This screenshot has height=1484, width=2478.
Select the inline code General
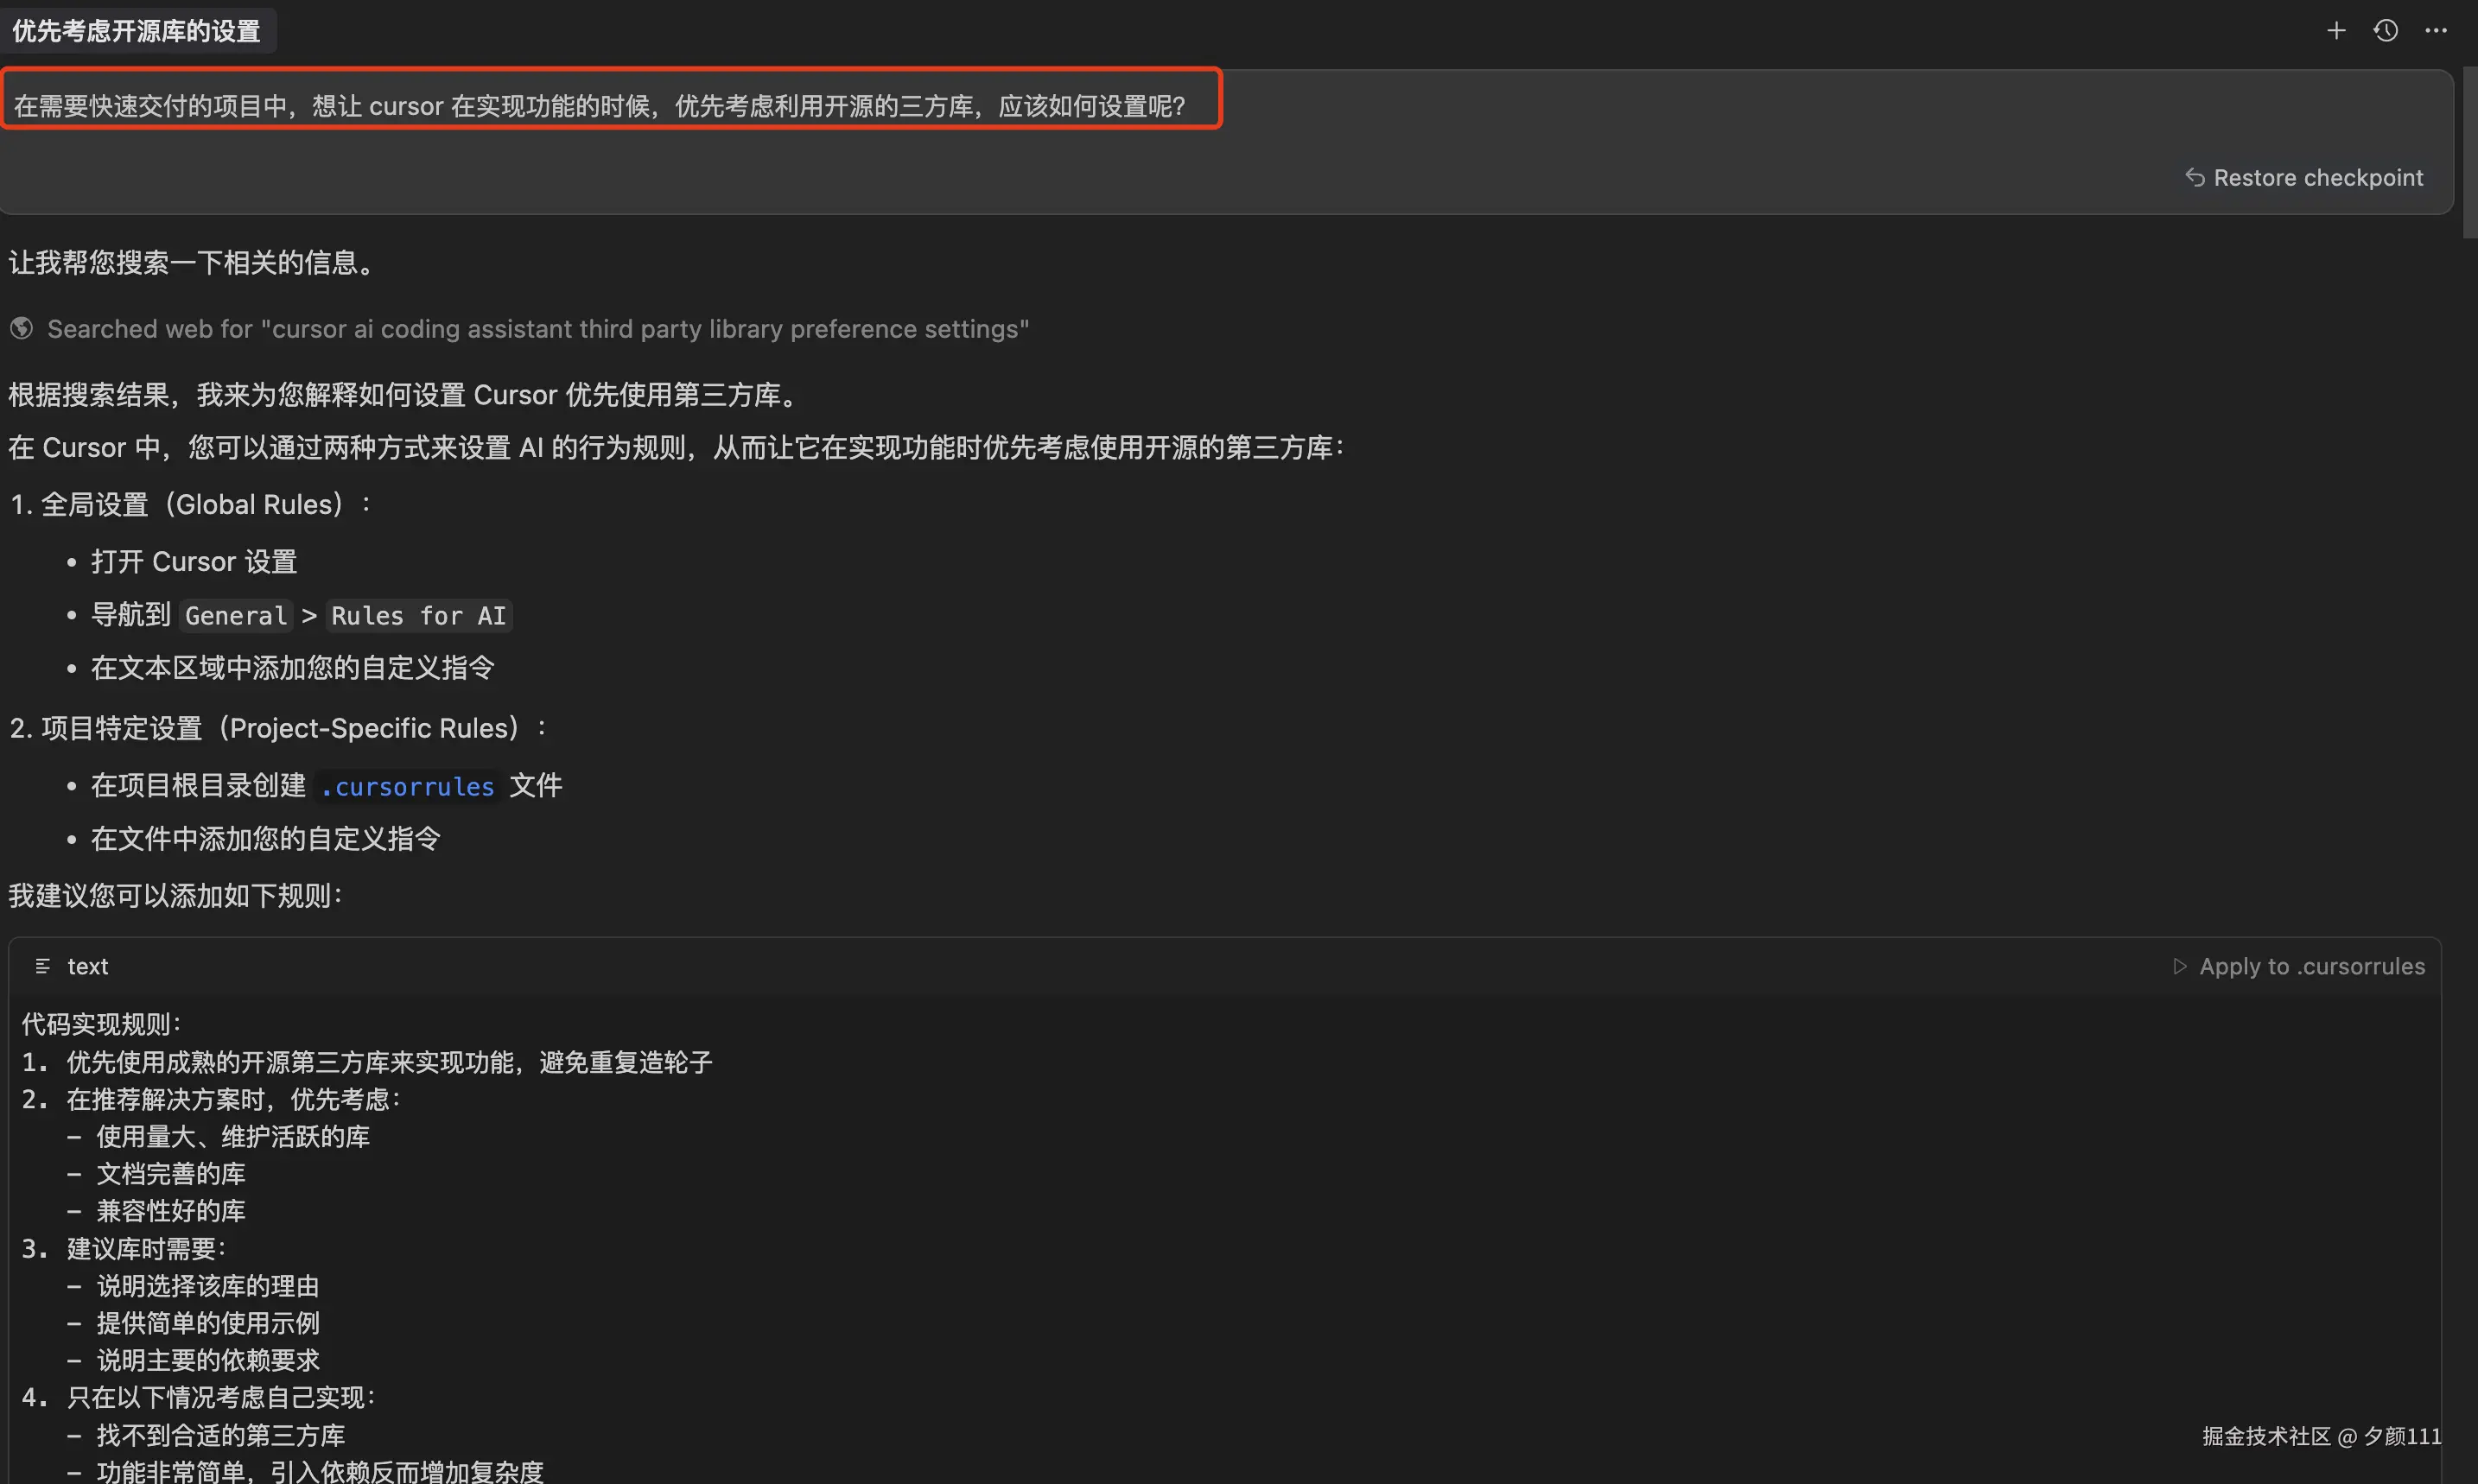(236, 615)
